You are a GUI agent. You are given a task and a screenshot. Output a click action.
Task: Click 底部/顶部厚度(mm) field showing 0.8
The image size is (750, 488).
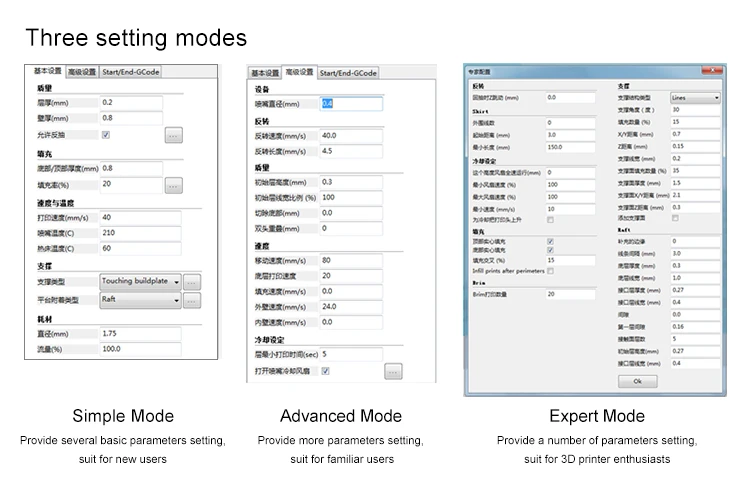pos(131,168)
